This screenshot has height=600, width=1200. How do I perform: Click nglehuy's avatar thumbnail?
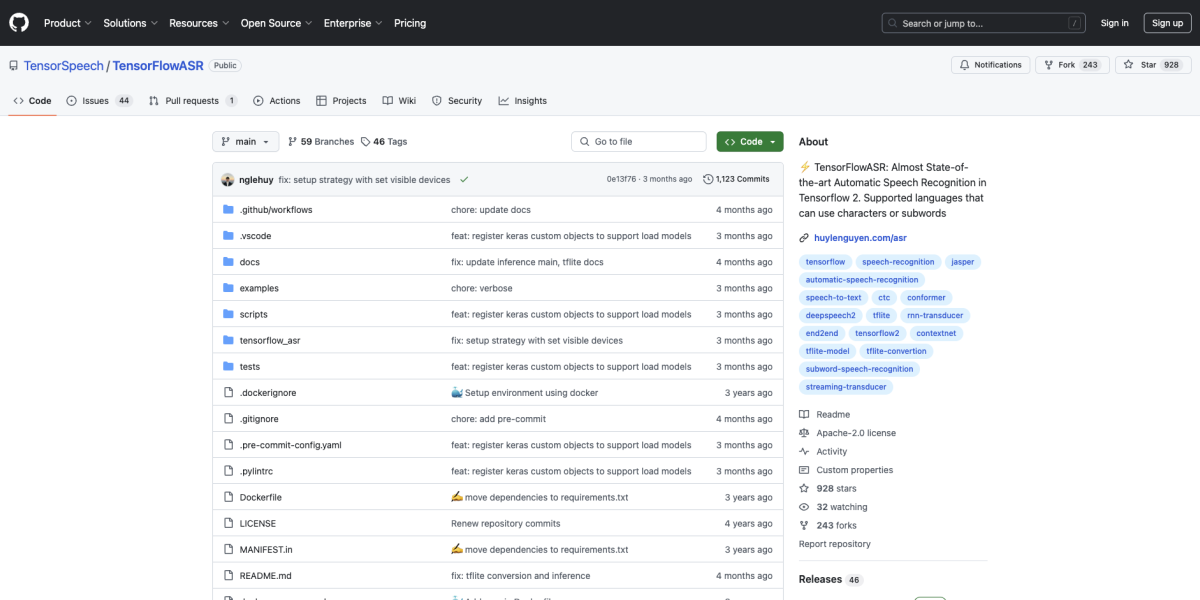click(228, 180)
